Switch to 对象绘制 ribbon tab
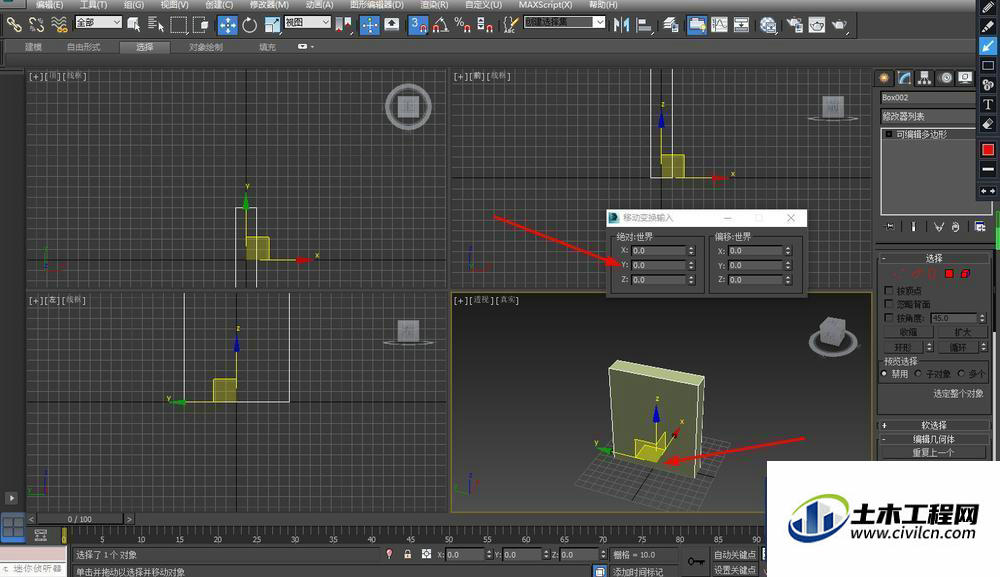This screenshot has width=1000, height=577. pos(205,47)
